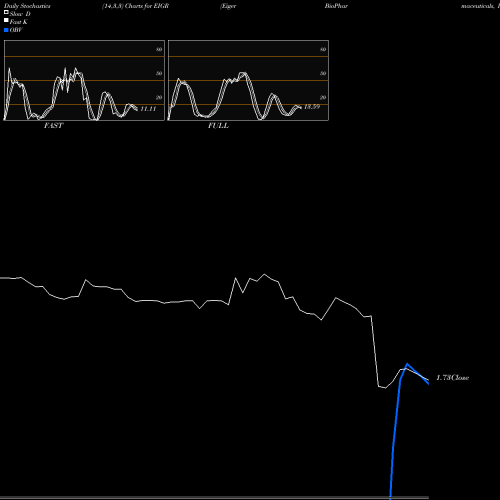
Task: Click the FULL label under chart
Action: [218, 126]
